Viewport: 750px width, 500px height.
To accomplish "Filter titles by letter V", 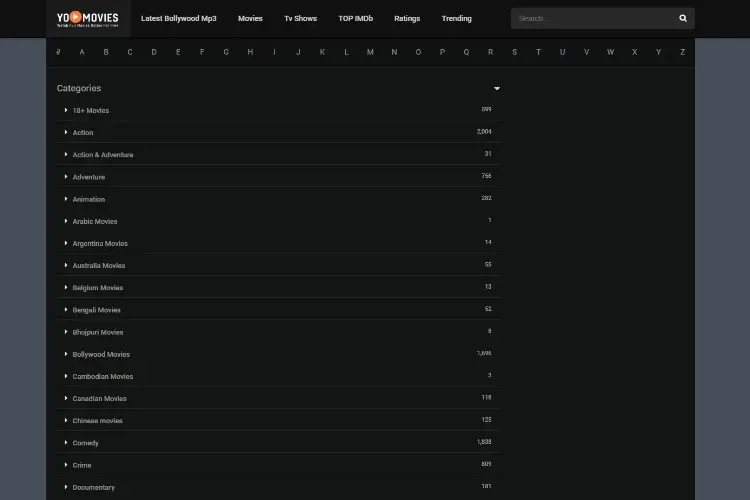I will click(x=586, y=52).
